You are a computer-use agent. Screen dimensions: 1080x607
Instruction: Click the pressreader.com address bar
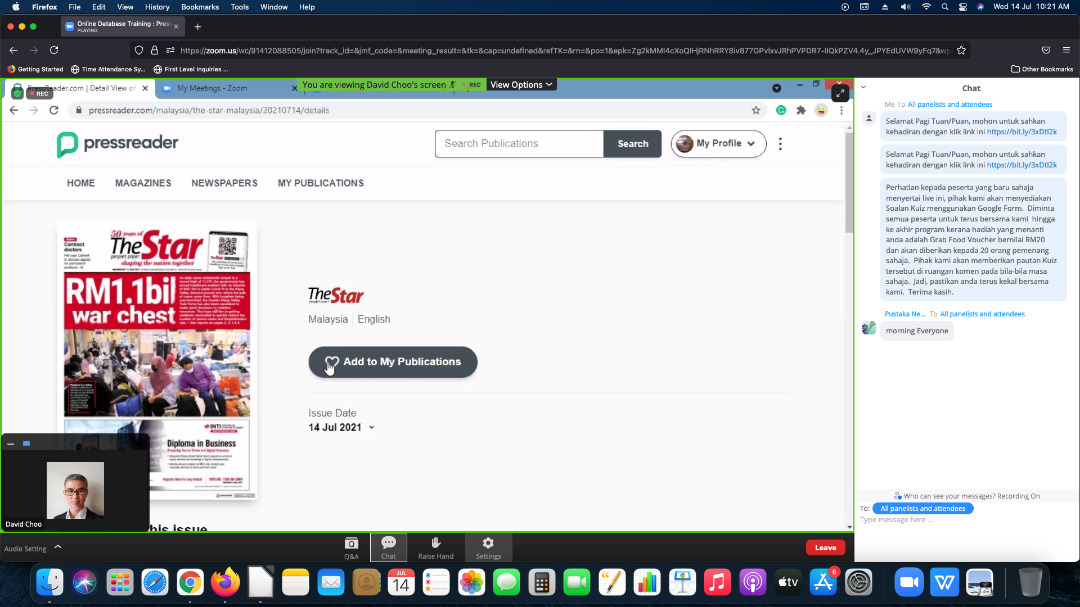[x=413, y=110]
